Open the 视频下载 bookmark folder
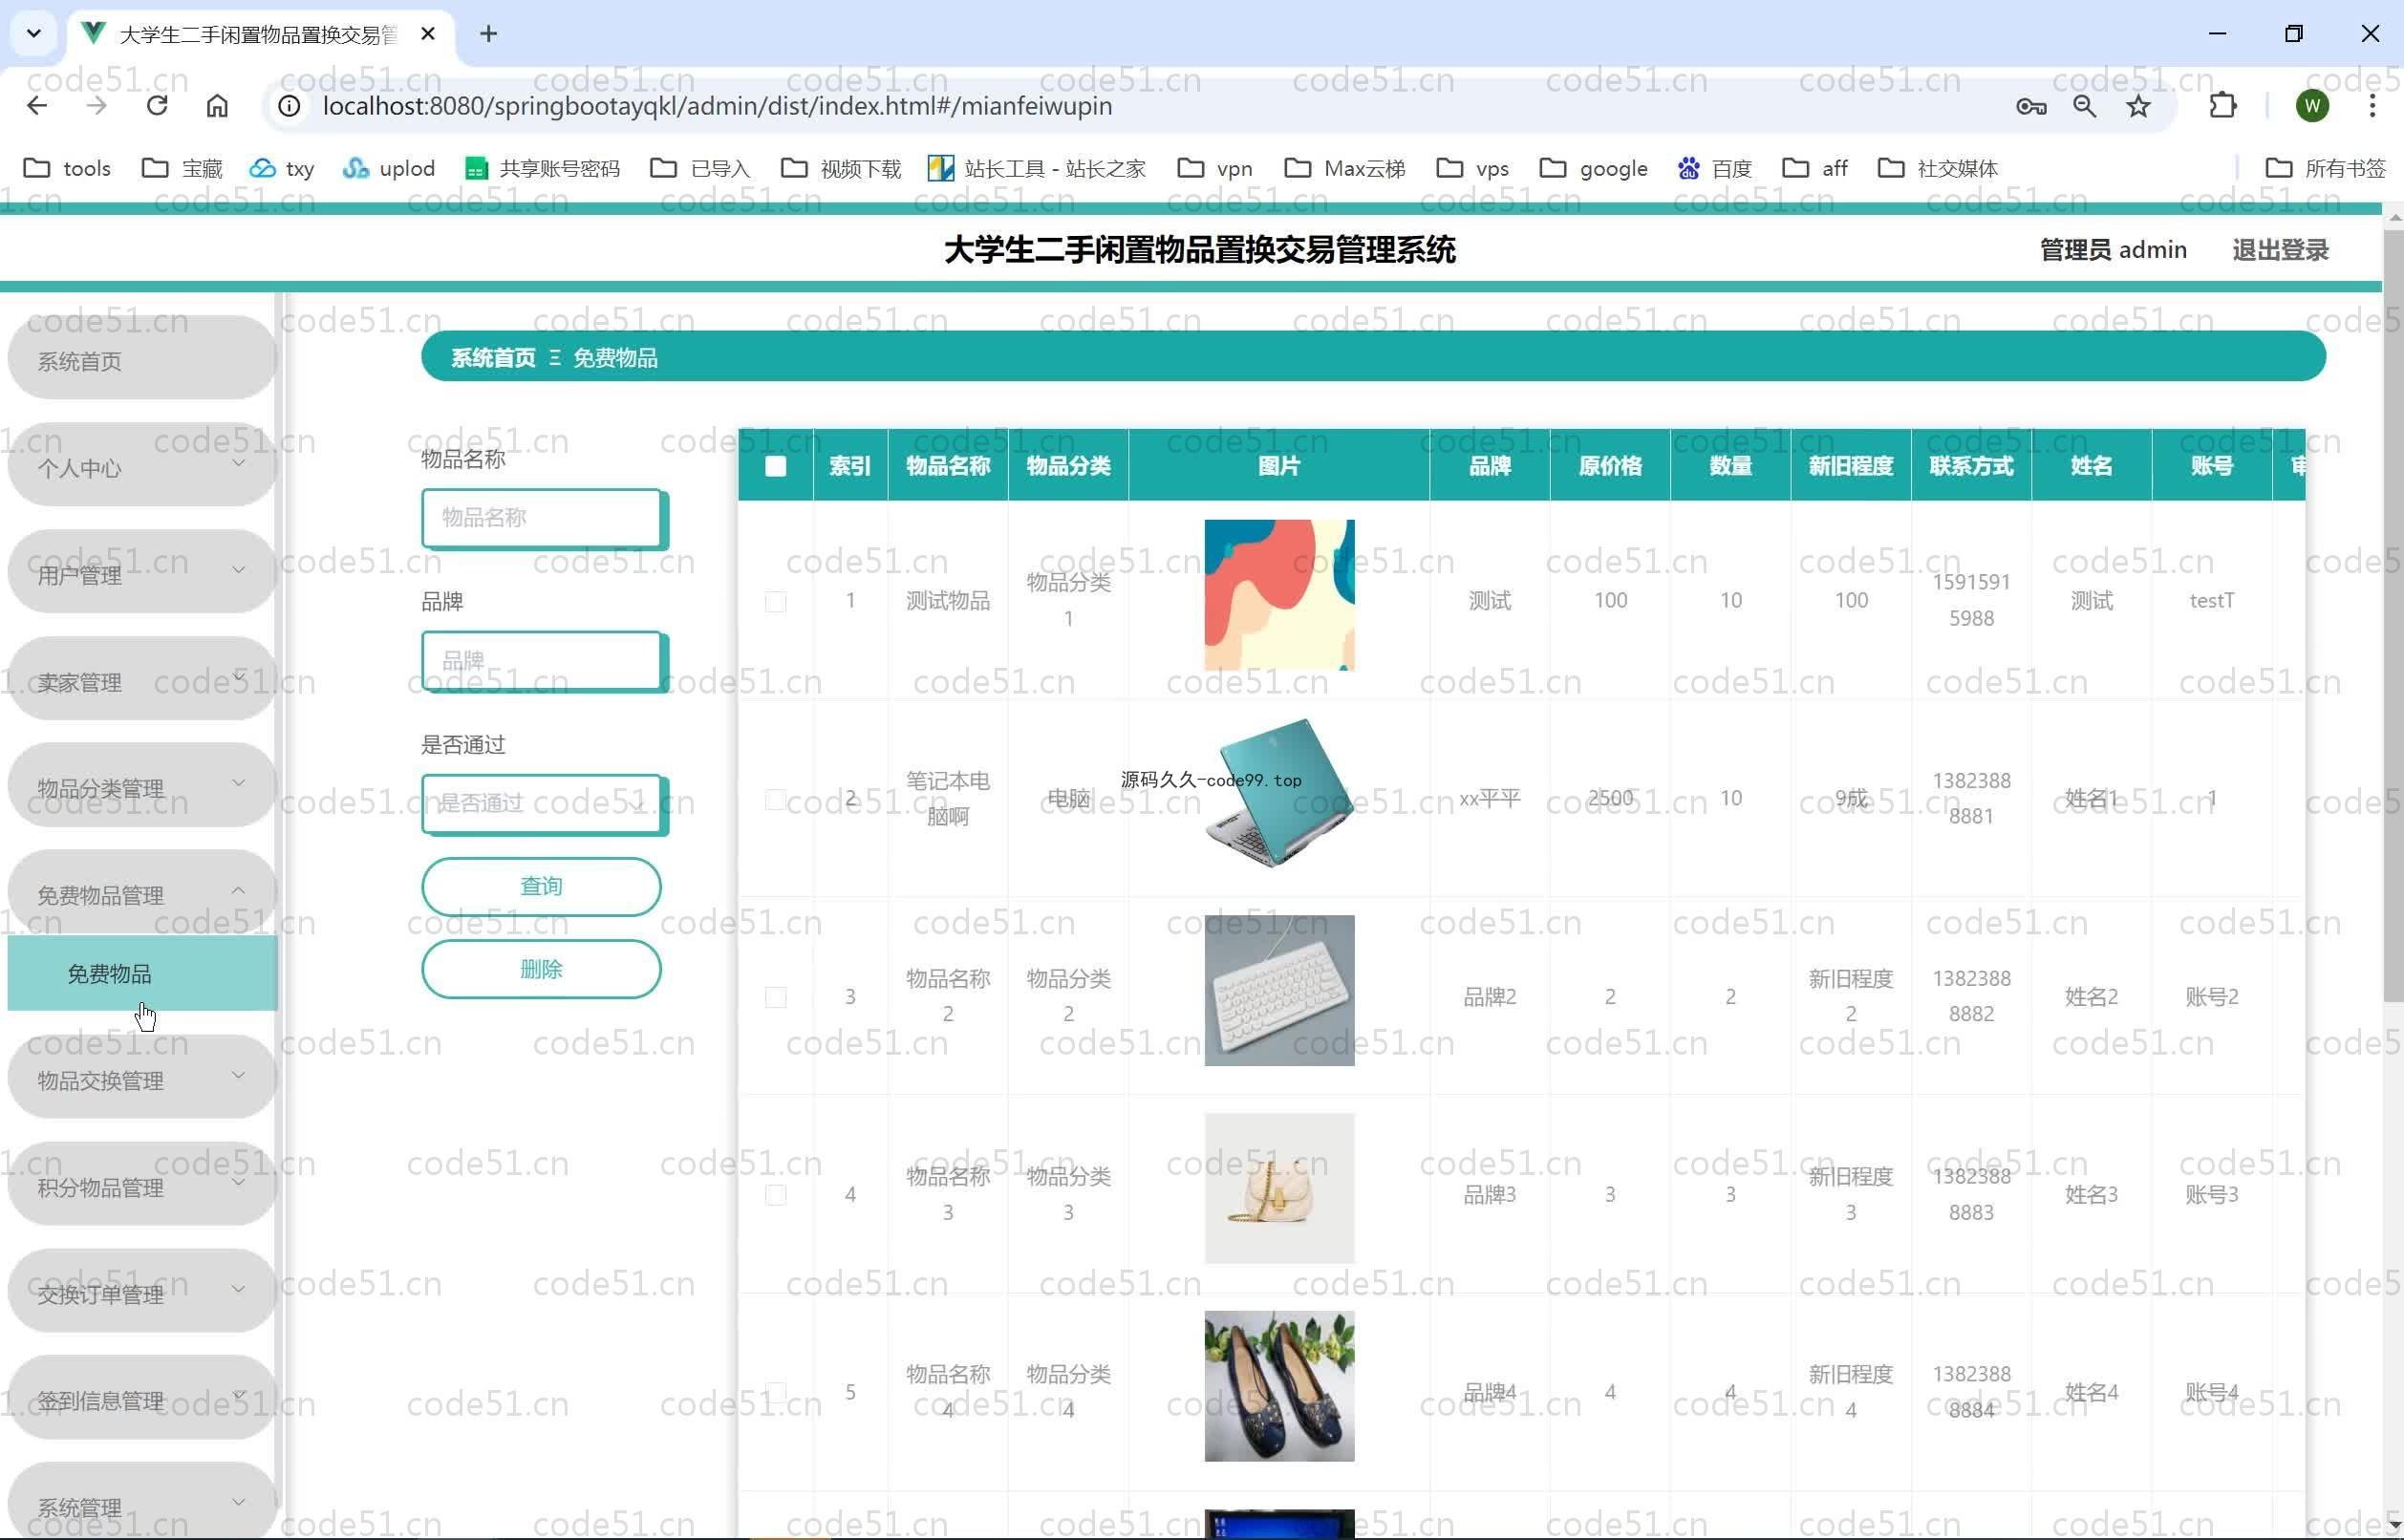Viewport: 2404px width, 1540px height. coord(841,168)
